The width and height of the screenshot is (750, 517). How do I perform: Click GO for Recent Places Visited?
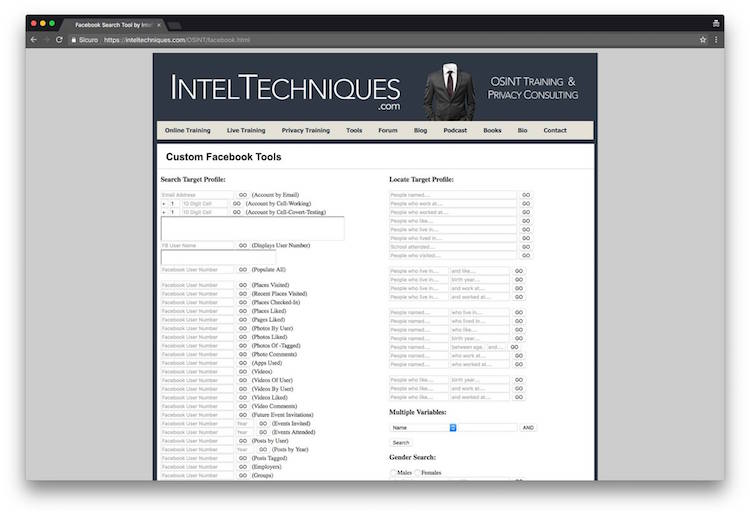tap(243, 294)
